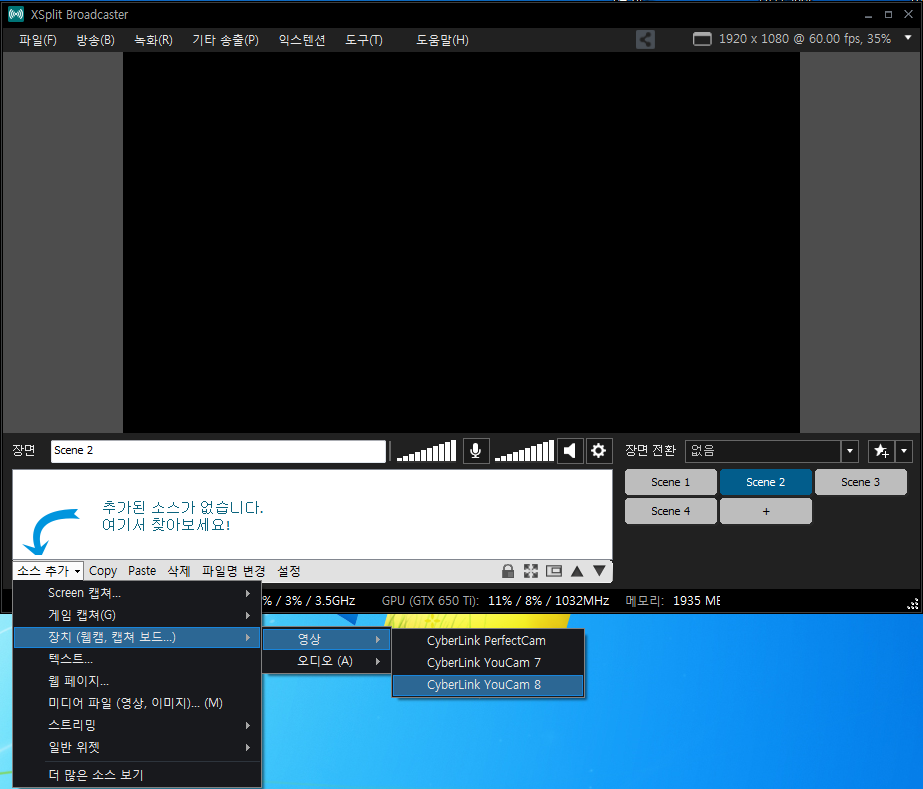The height and width of the screenshot is (789, 923).
Task: Choose 텍스트... source option
Action: (x=137, y=659)
